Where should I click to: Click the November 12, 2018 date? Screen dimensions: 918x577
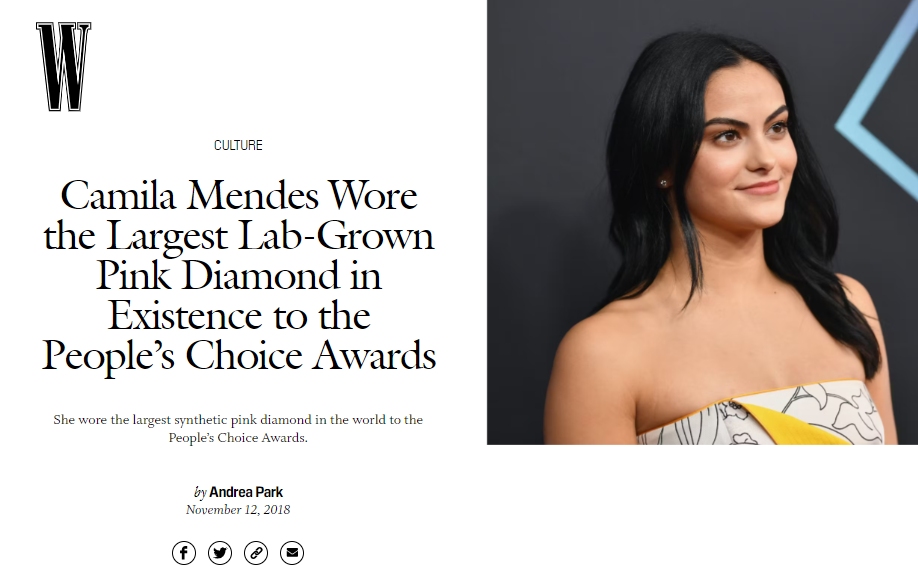click(x=237, y=510)
